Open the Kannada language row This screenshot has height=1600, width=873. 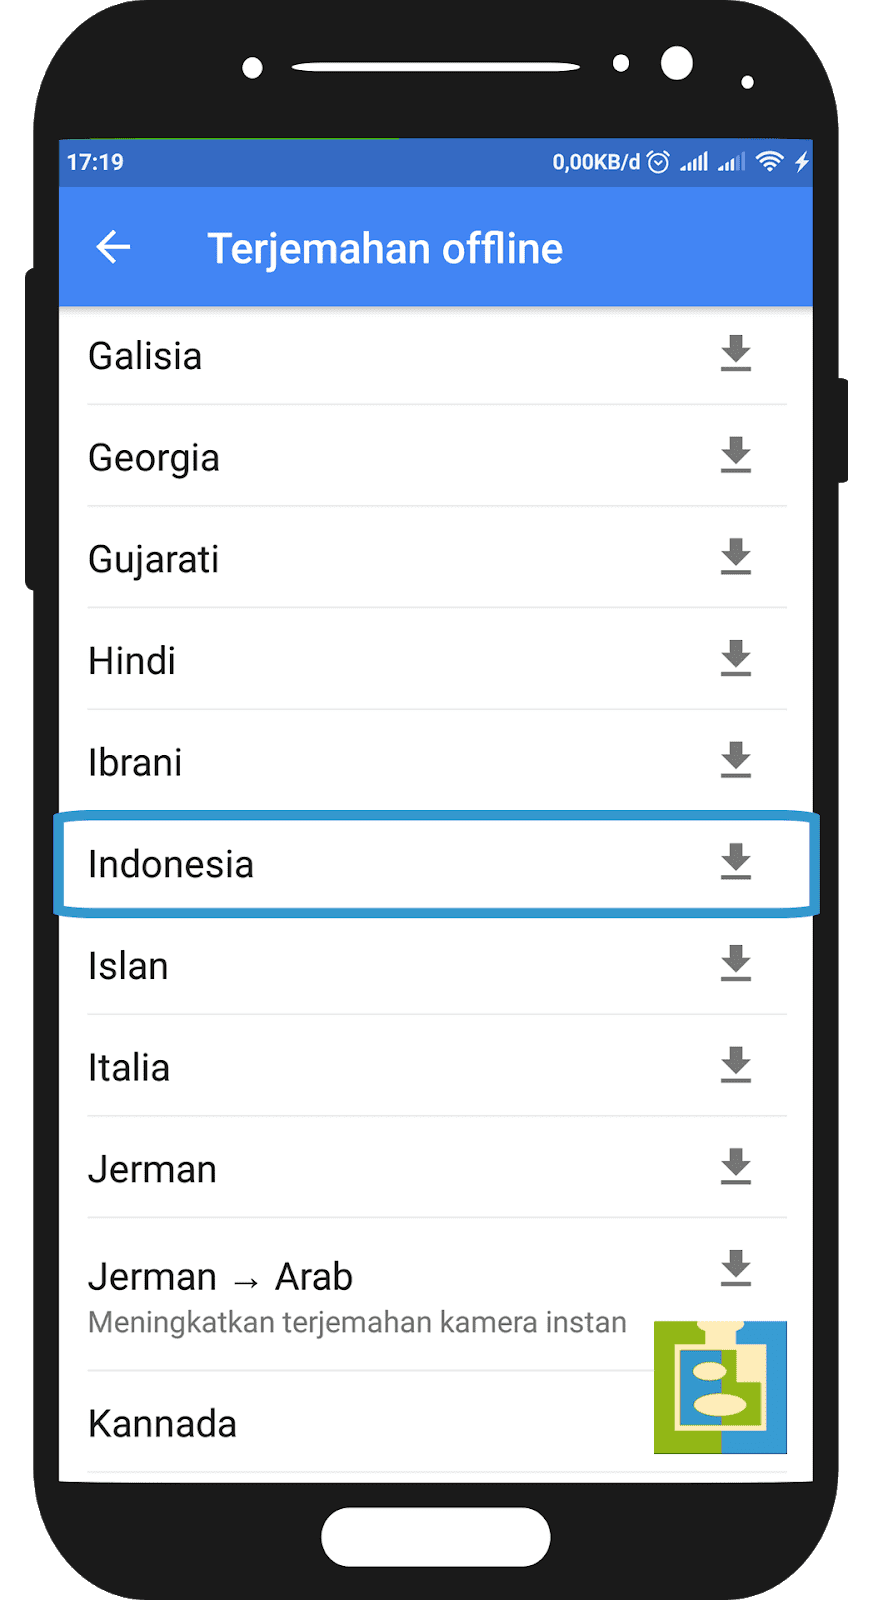click(436, 1423)
